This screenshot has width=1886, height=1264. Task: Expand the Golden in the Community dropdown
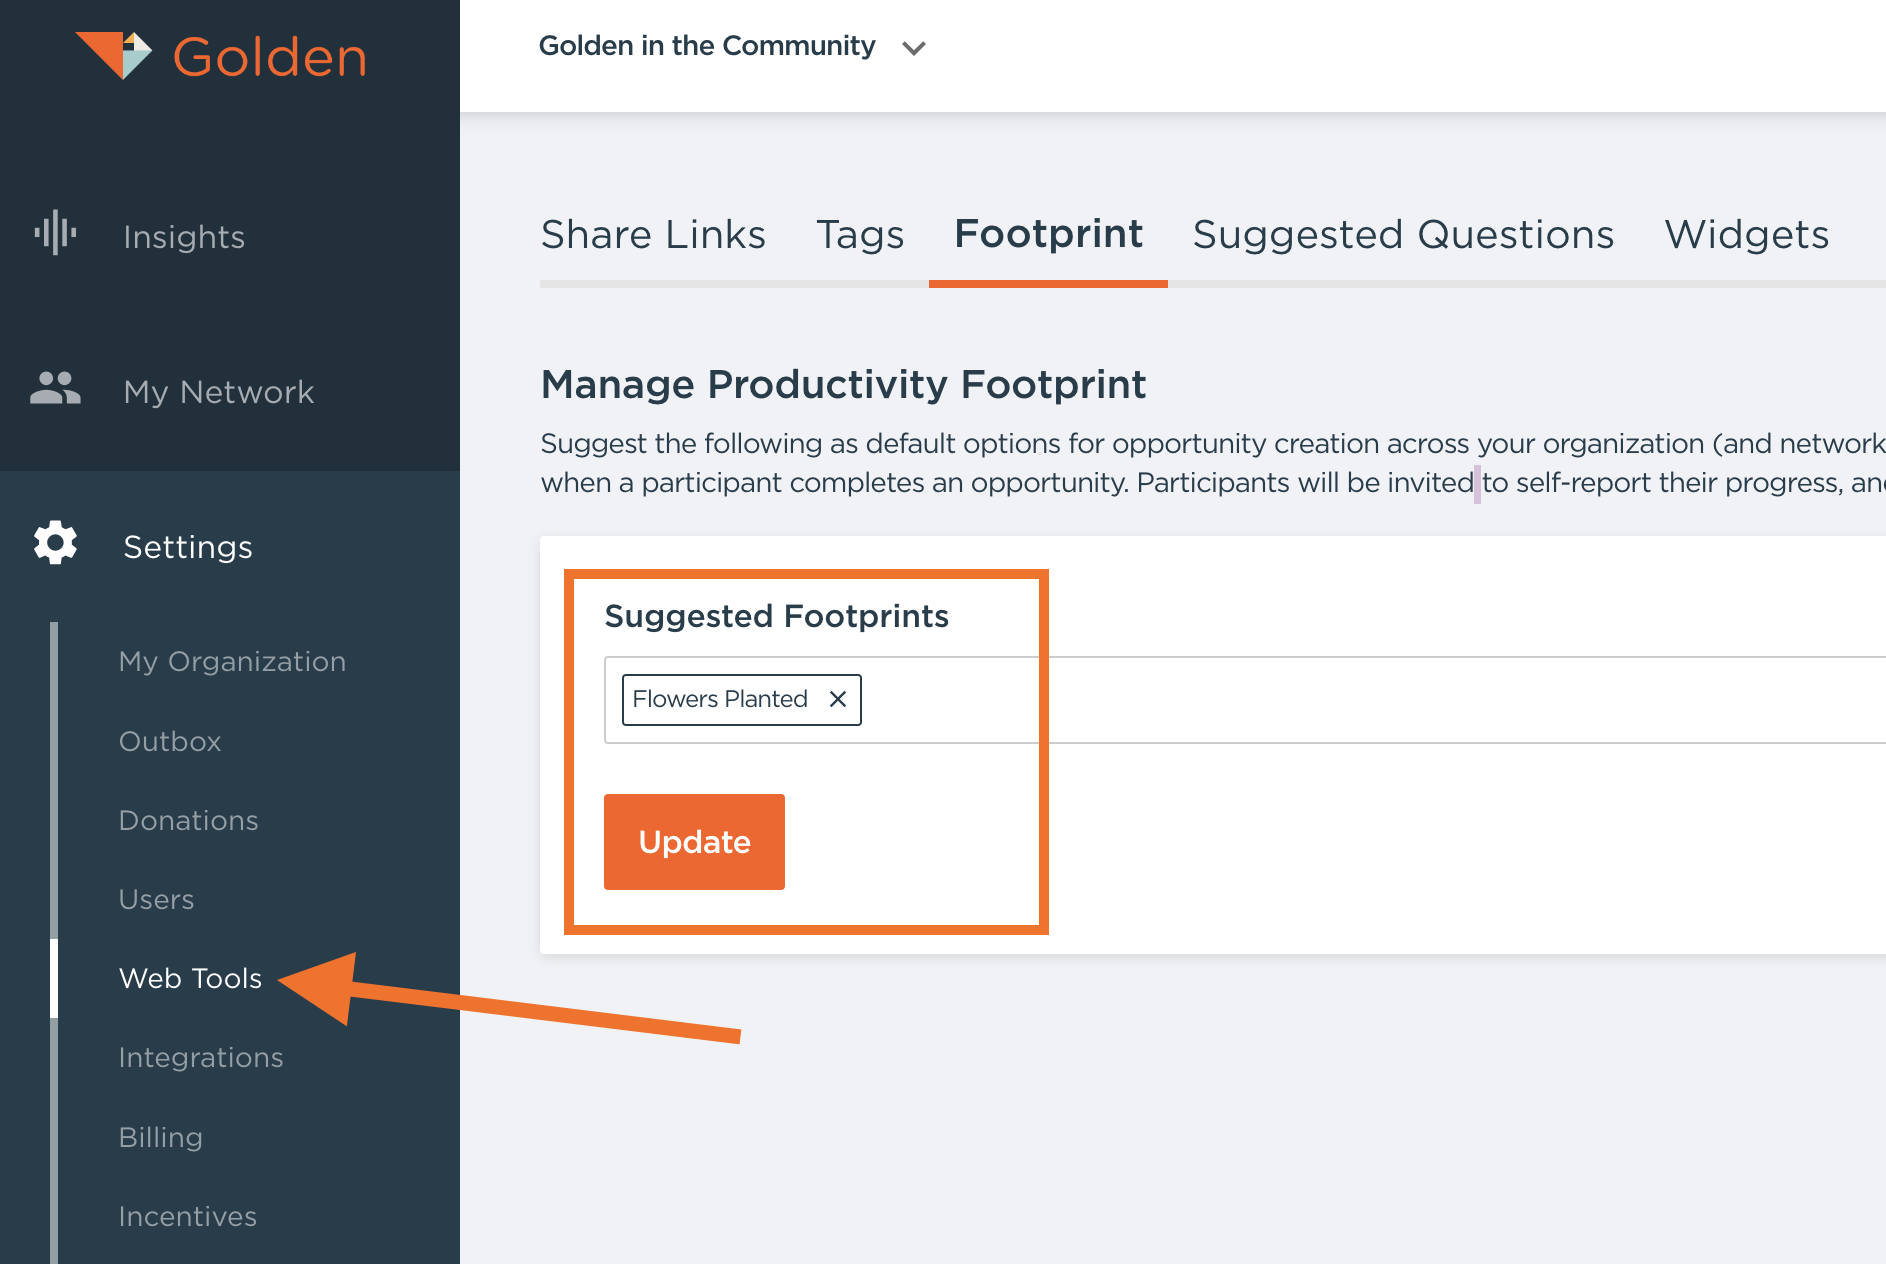point(913,48)
